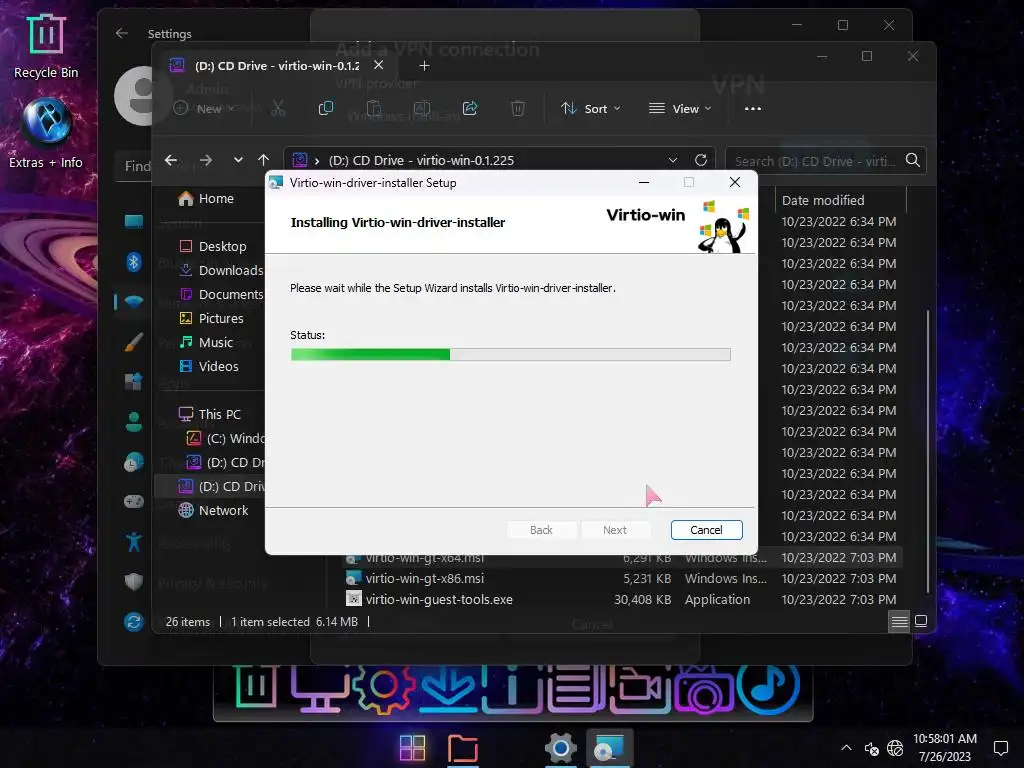This screenshot has height=768, width=1024.
Task: Open Windows Update icon in Settings sidebar
Action: coord(134,622)
